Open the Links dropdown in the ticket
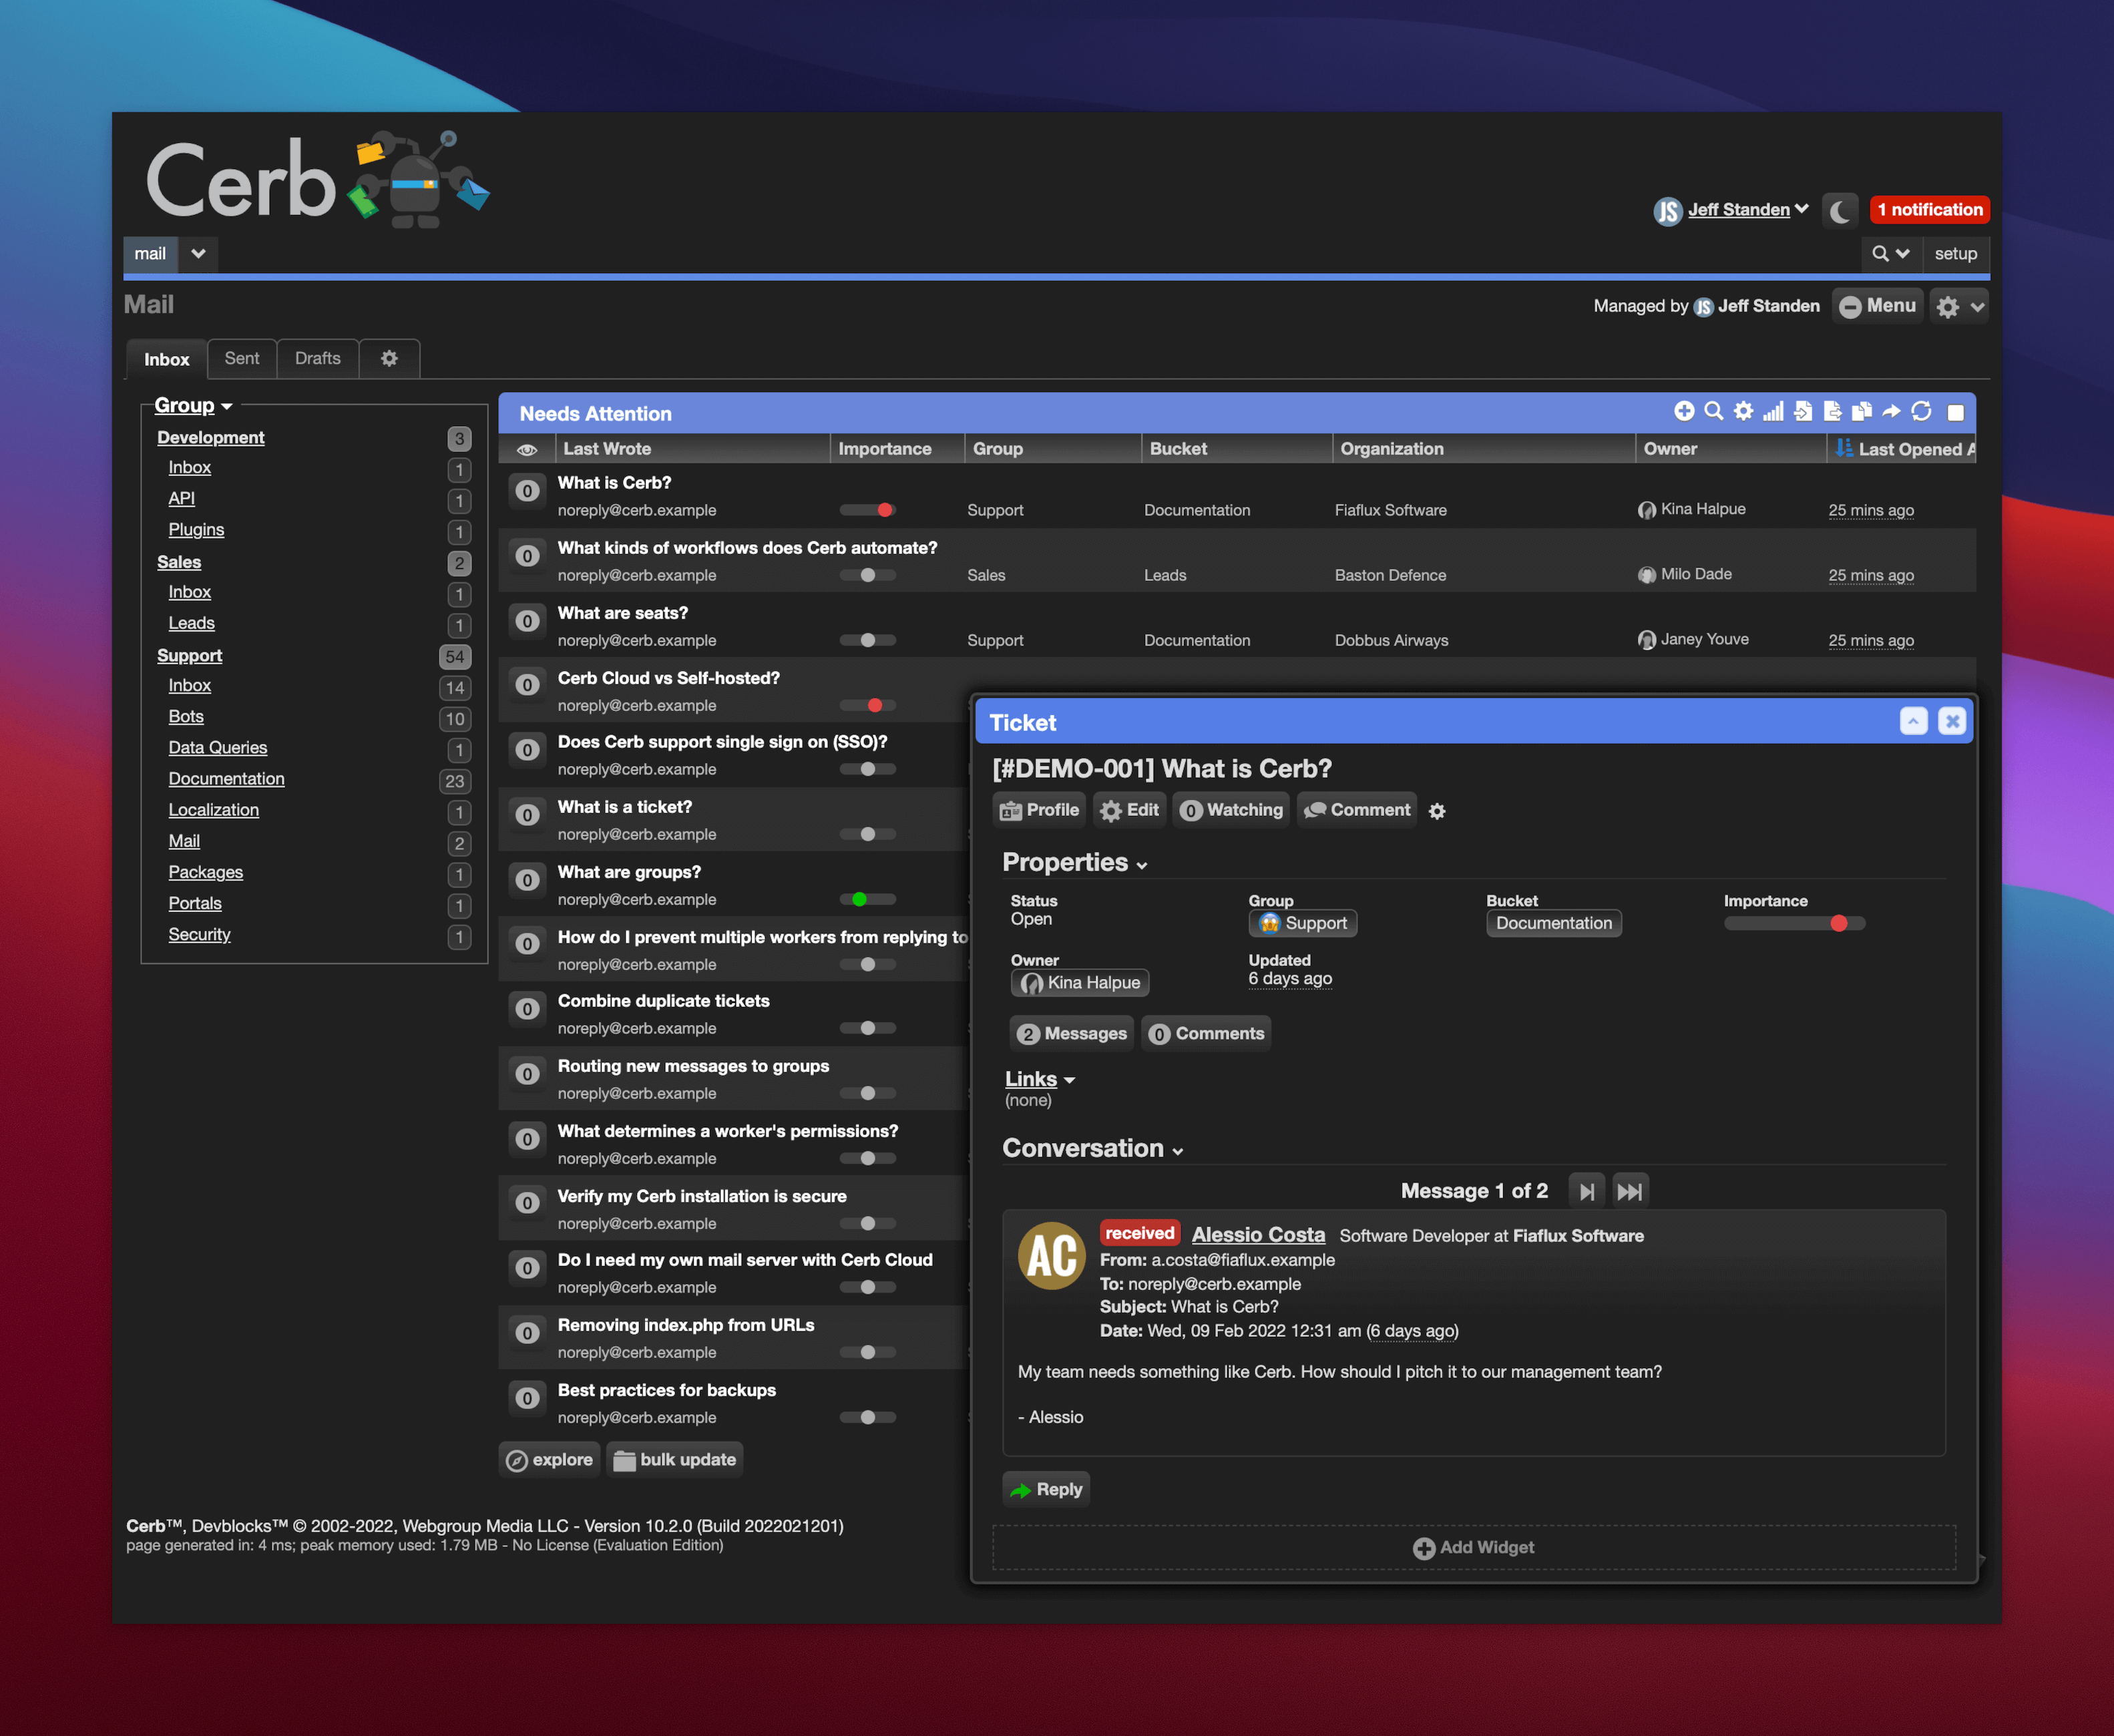2114x1736 pixels. (1069, 1079)
